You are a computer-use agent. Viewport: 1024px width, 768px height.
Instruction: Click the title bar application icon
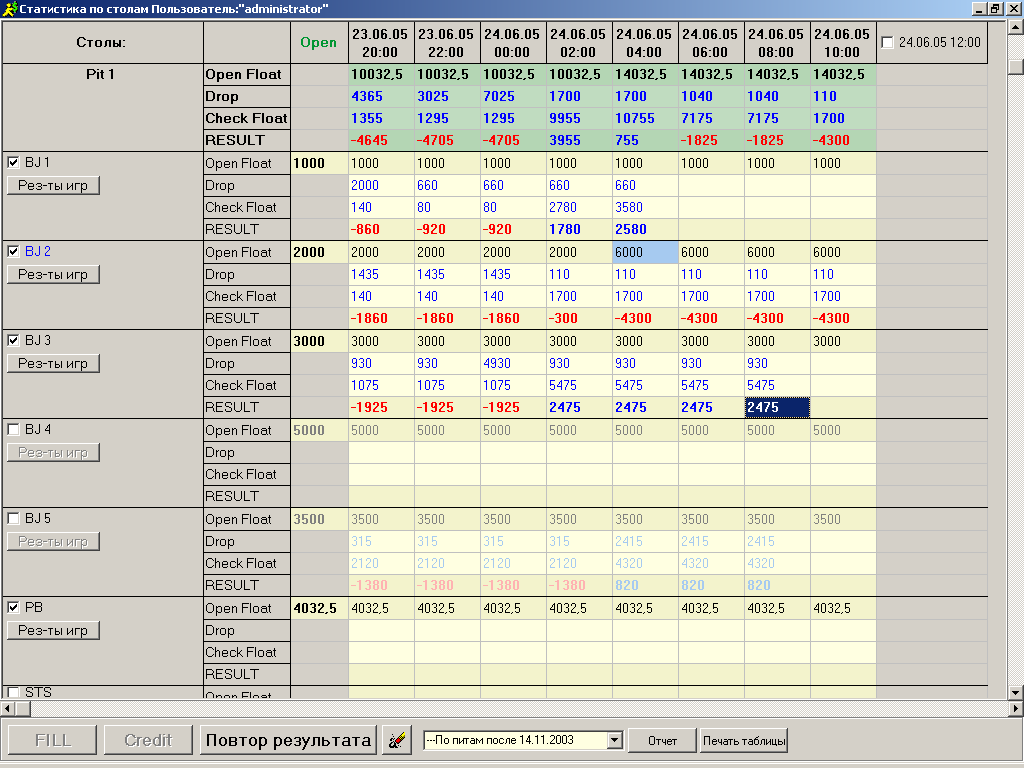pos(9,8)
